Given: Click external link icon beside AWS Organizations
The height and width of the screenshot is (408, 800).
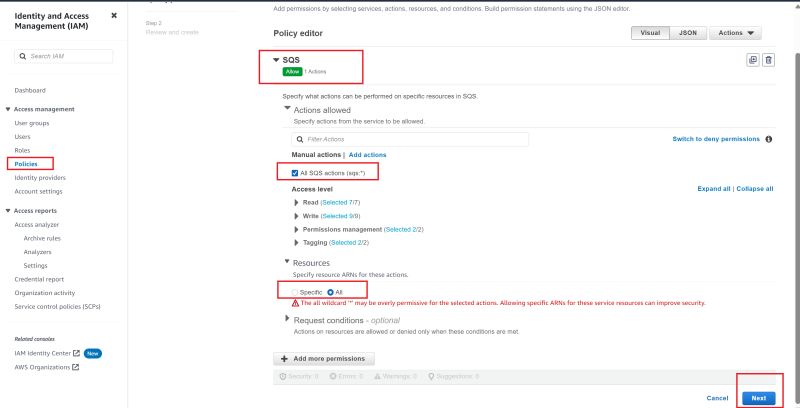Looking at the screenshot, I should point(76,367).
